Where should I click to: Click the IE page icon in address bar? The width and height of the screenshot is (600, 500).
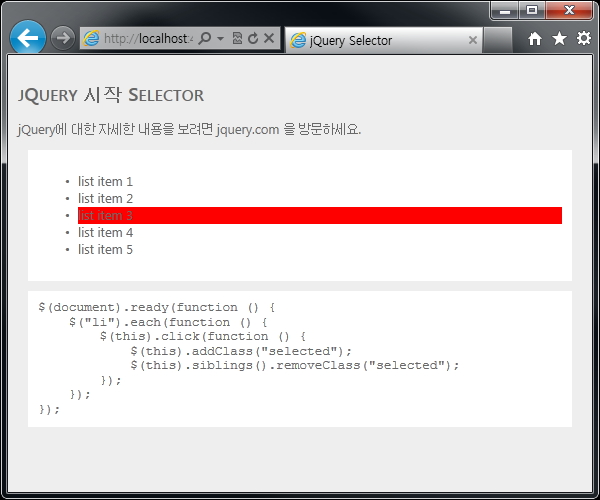click(91, 38)
